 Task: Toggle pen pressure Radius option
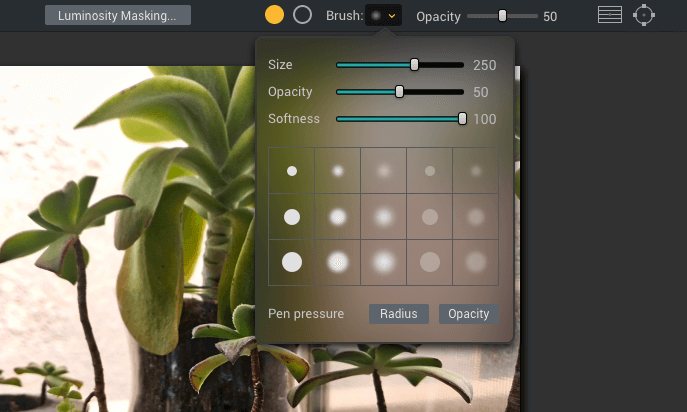(x=399, y=314)
